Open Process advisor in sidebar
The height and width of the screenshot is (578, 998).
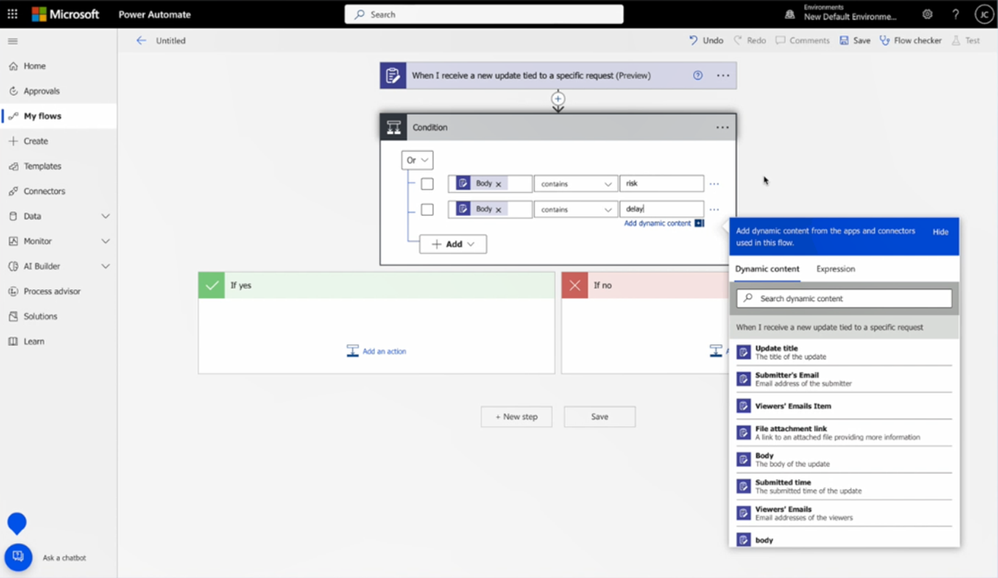(x=58, y=292)
